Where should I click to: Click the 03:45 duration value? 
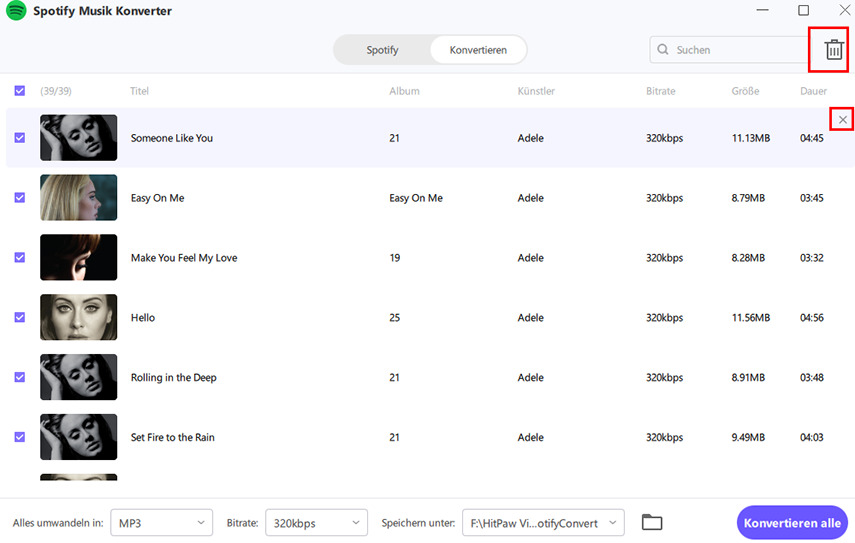(x=811, y=198)
